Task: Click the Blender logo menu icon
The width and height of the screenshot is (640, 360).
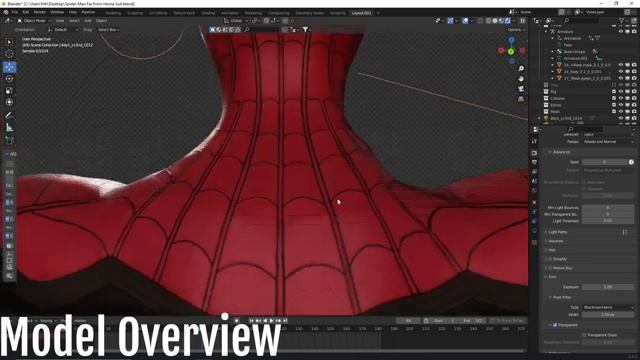Action: 6,12
